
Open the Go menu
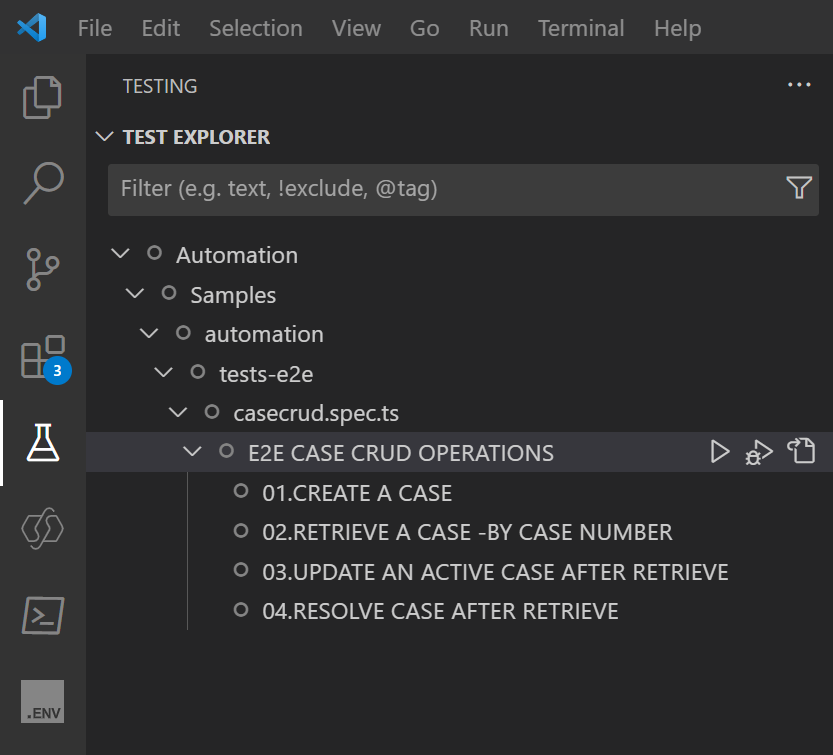[x=424, y=28]
